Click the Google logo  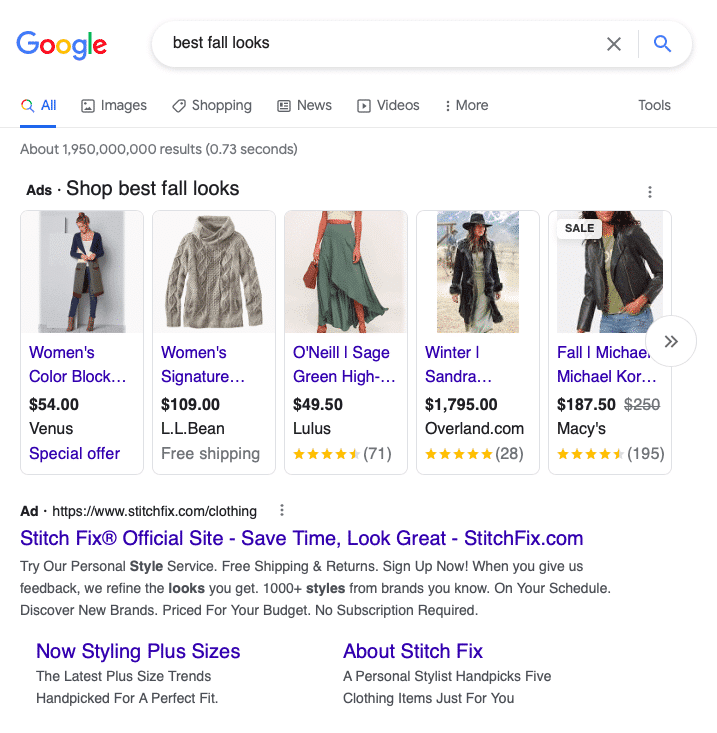(x=62, y=45)
